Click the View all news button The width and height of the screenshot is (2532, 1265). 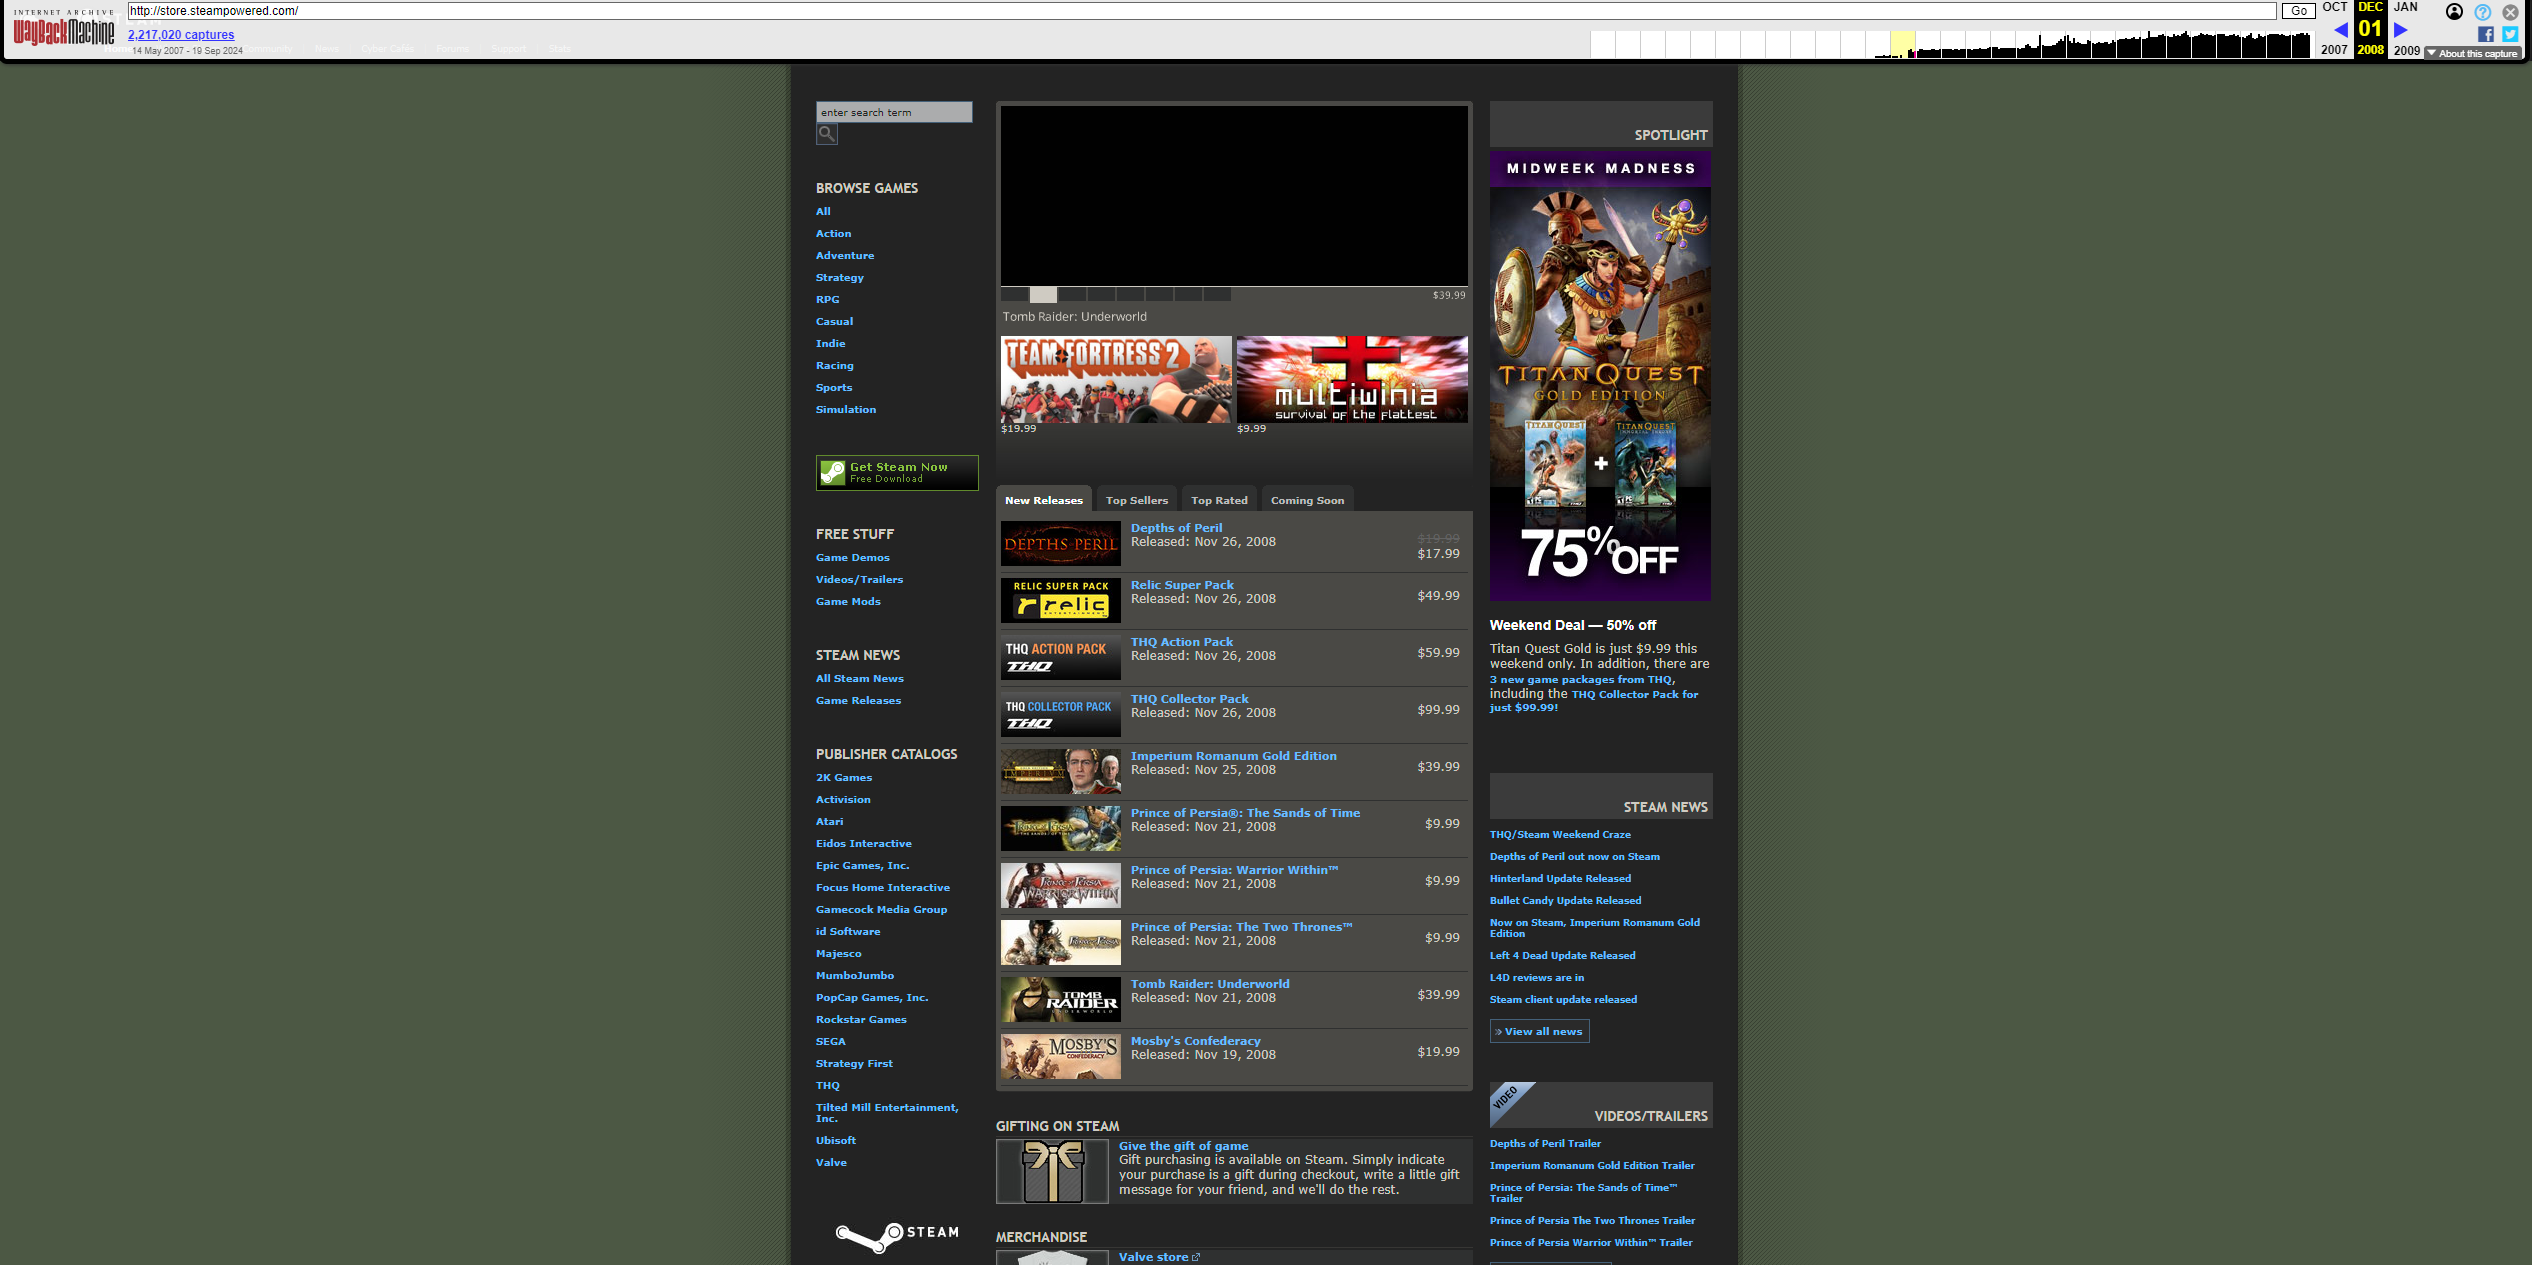(1539, 1031)
